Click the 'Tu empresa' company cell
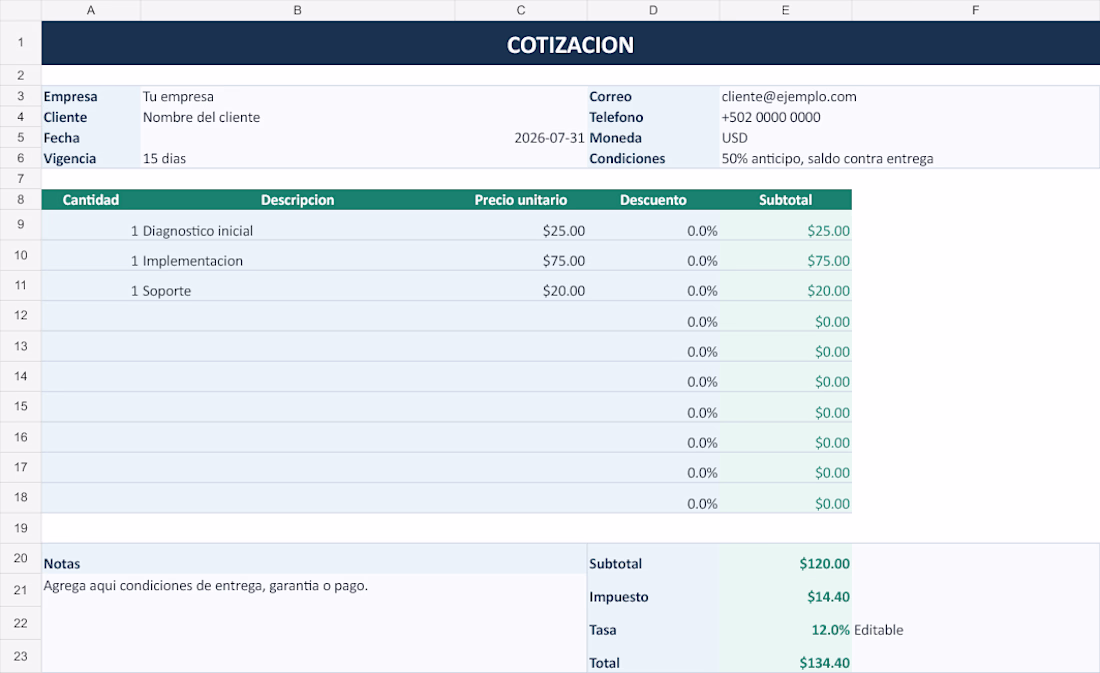Viewport: 1100px width, 673px height. [297, 96]
